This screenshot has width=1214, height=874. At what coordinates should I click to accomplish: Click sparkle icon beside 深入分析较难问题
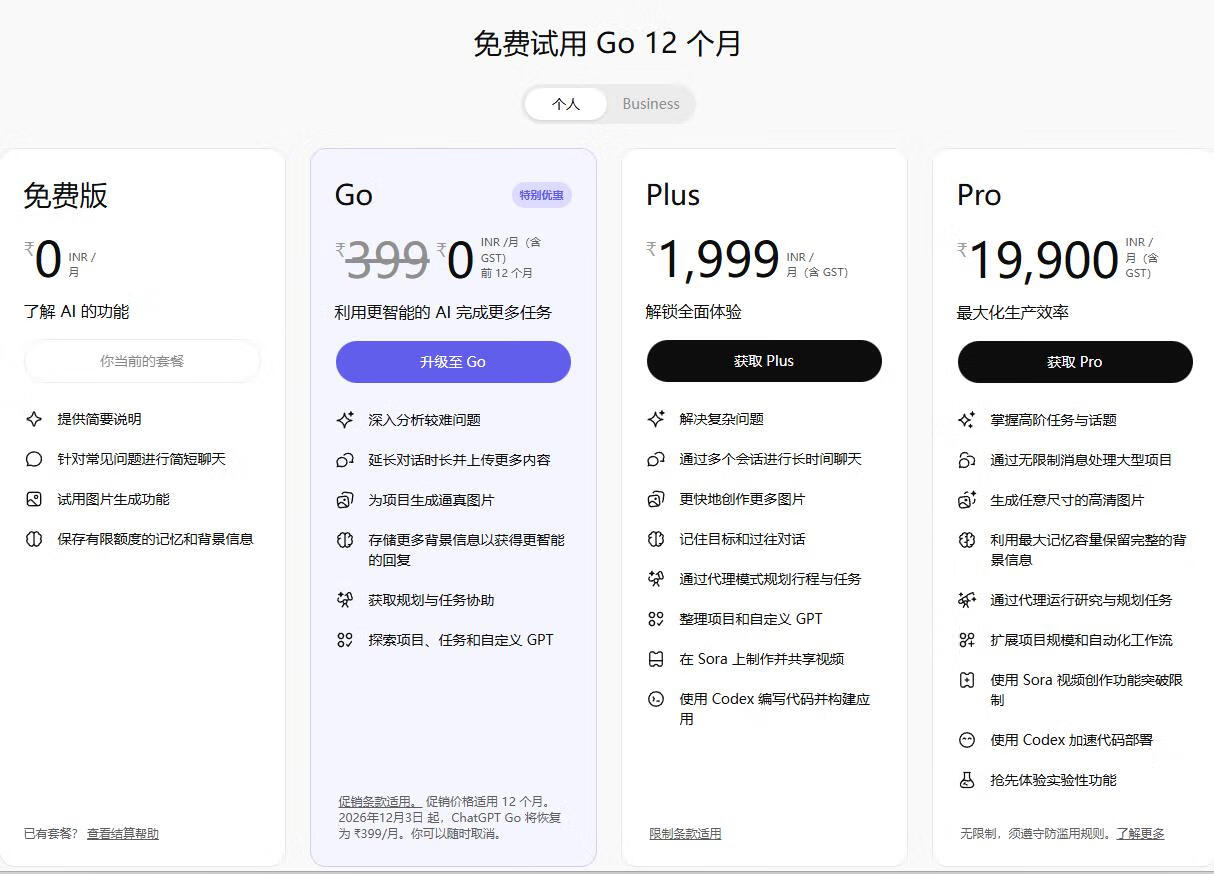click(345, 420)
